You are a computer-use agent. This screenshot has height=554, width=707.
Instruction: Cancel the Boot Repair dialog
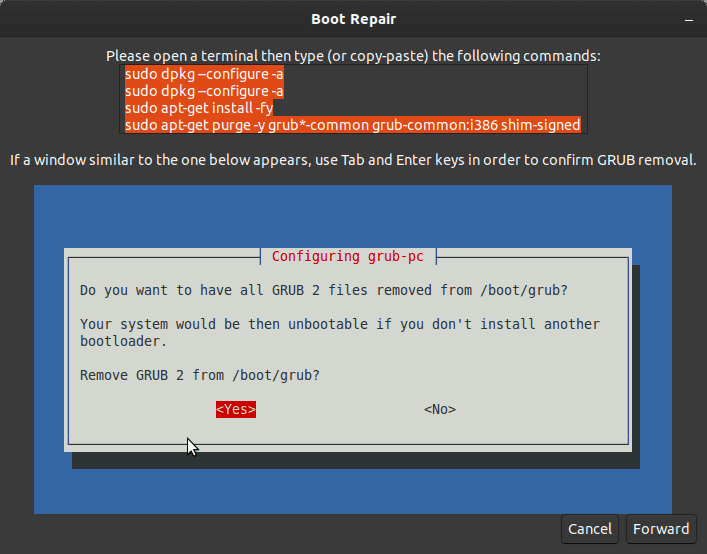point(590,529)
